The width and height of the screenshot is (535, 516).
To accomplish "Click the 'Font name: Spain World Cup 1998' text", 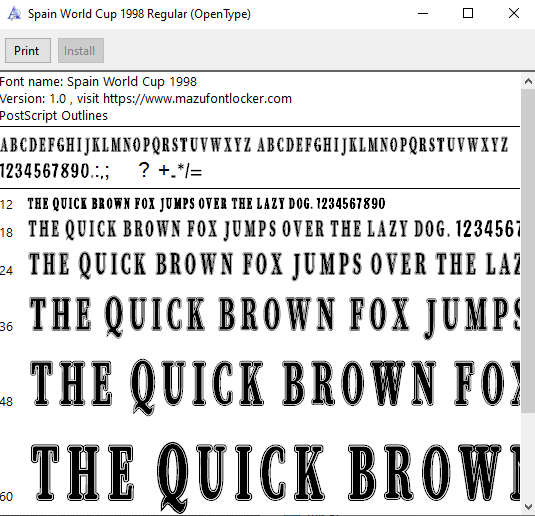I will pos(98,82).
